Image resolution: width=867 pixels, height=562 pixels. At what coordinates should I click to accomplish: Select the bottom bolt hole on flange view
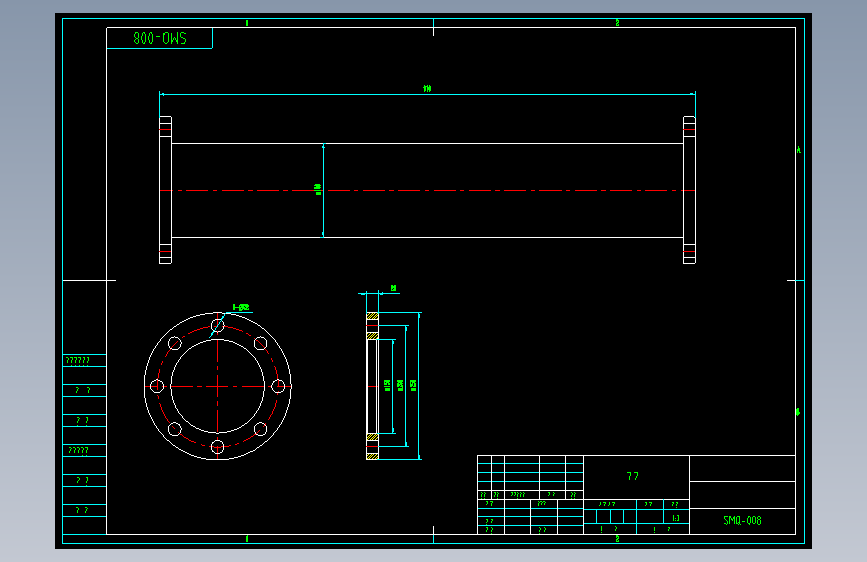click(218, 446)
